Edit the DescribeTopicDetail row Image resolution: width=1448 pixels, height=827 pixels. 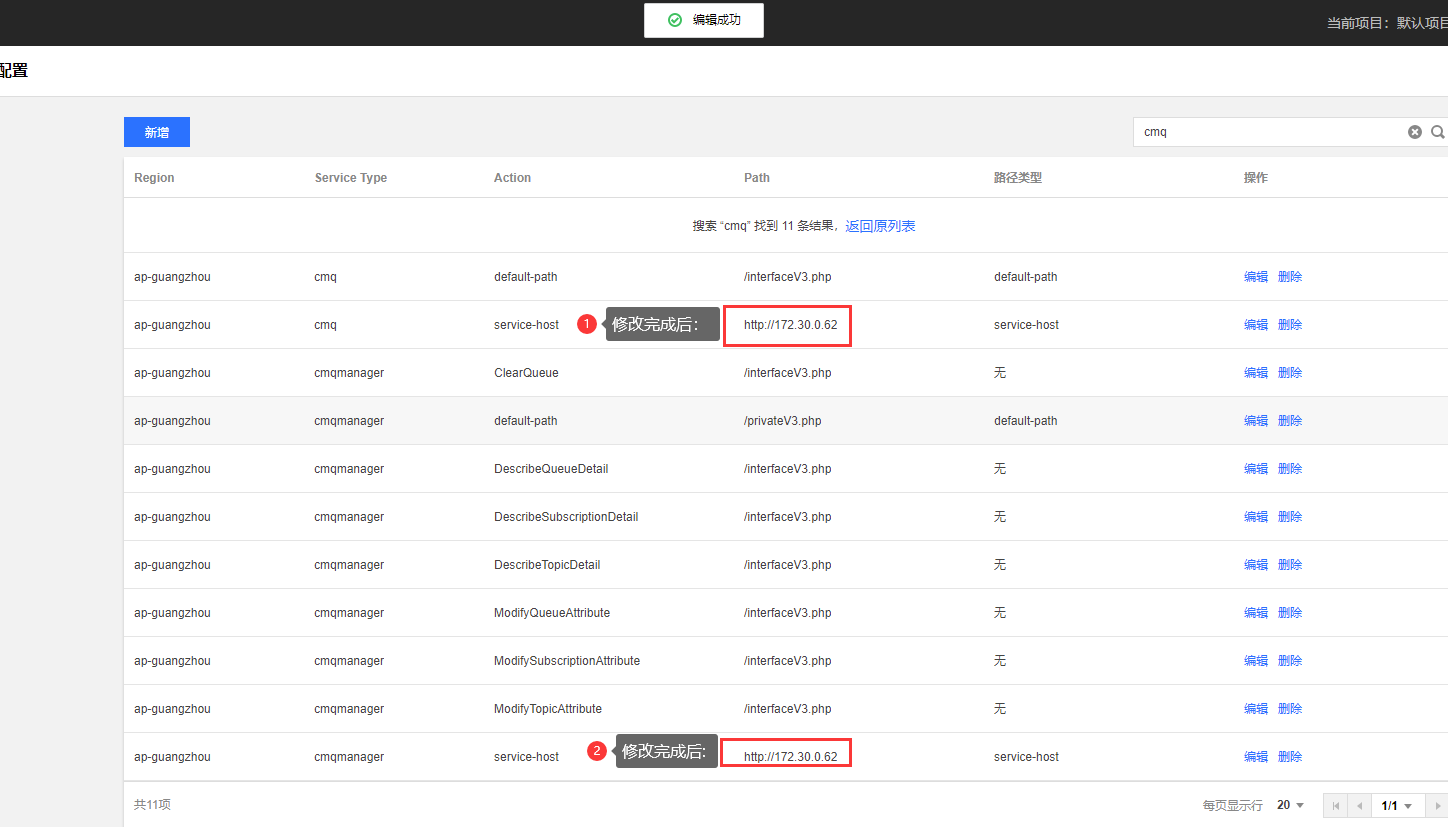(x=1256, y=565)
